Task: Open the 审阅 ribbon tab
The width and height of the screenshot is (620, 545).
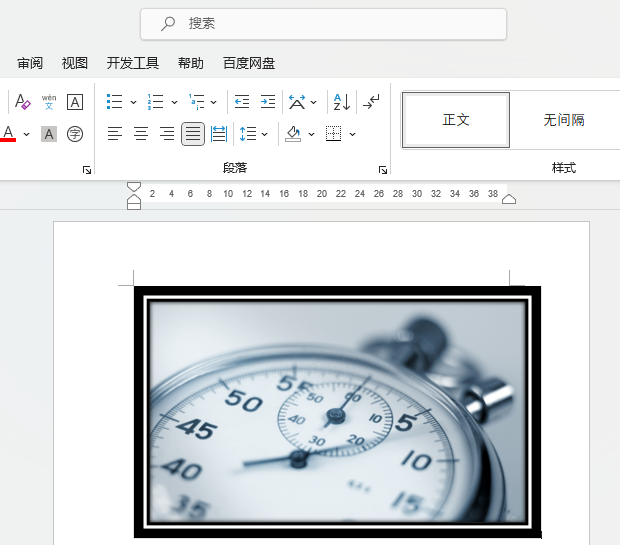Action: (30, 63)
